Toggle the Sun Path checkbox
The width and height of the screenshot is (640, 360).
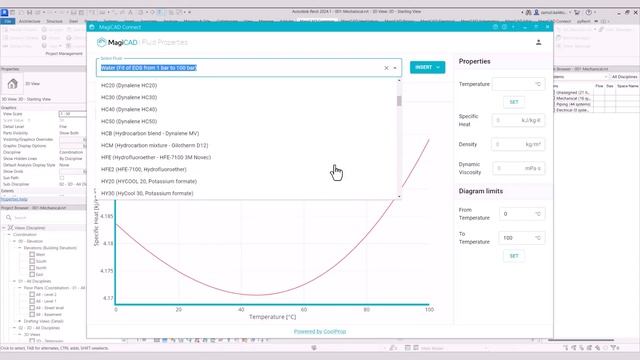coord(62,178)
